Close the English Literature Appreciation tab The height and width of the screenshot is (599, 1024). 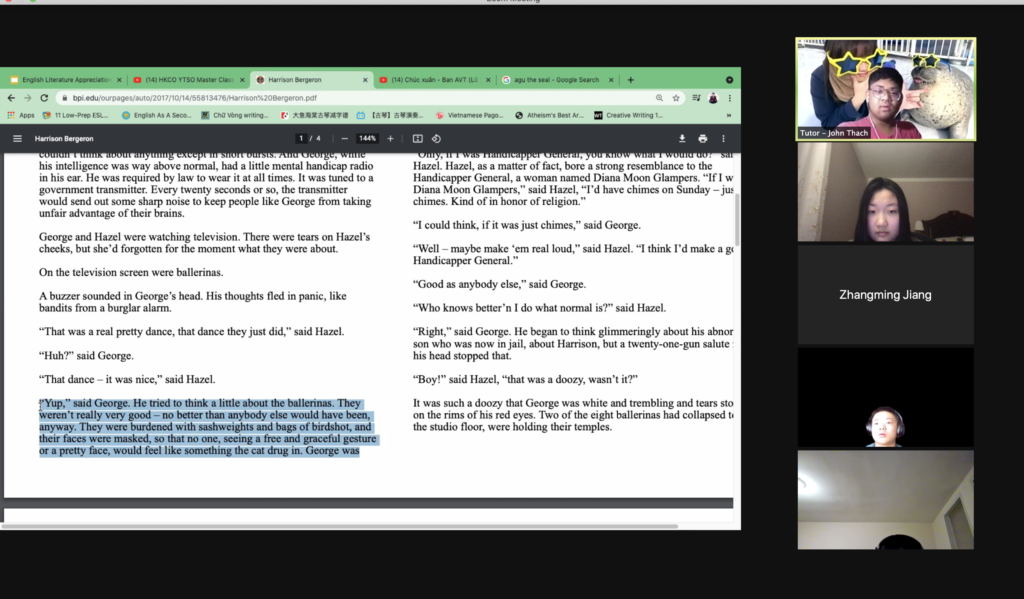click(119, 80)
